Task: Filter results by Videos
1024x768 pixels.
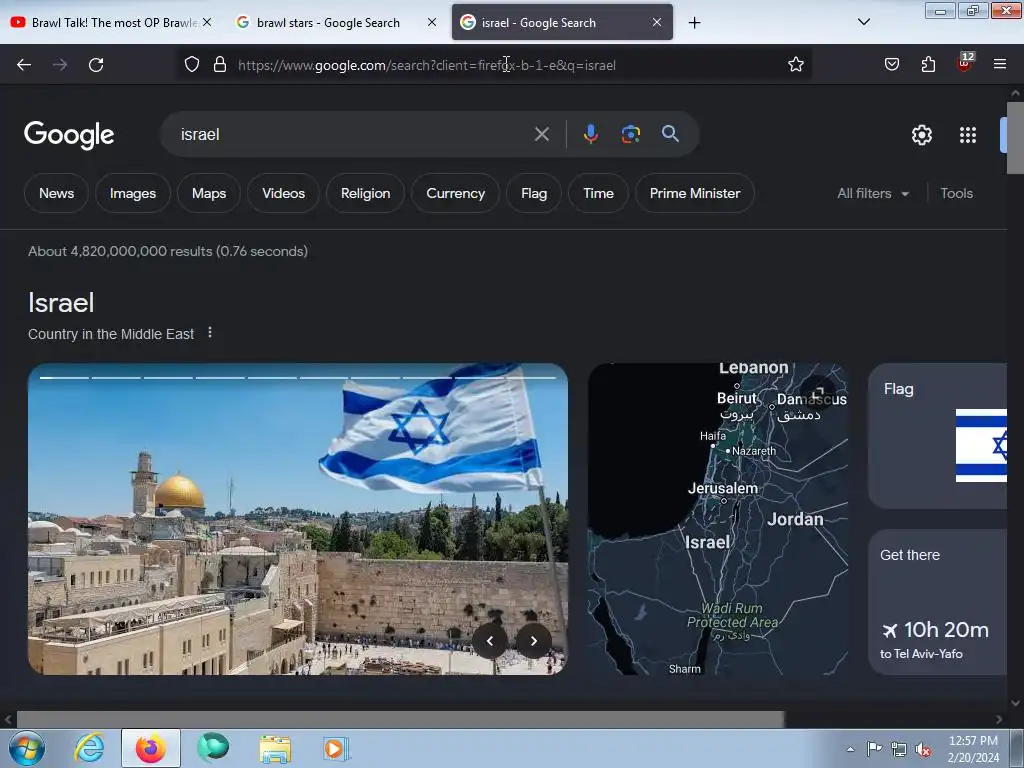Action: pos(283,193)
